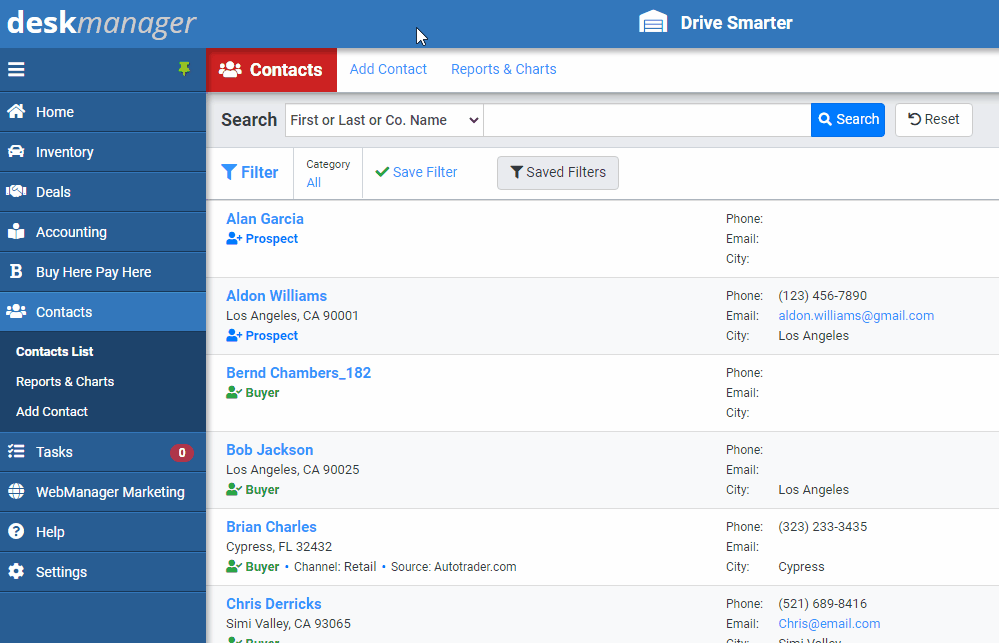Open the Help question mark icon
999x643 pixels.
[16, 531]
